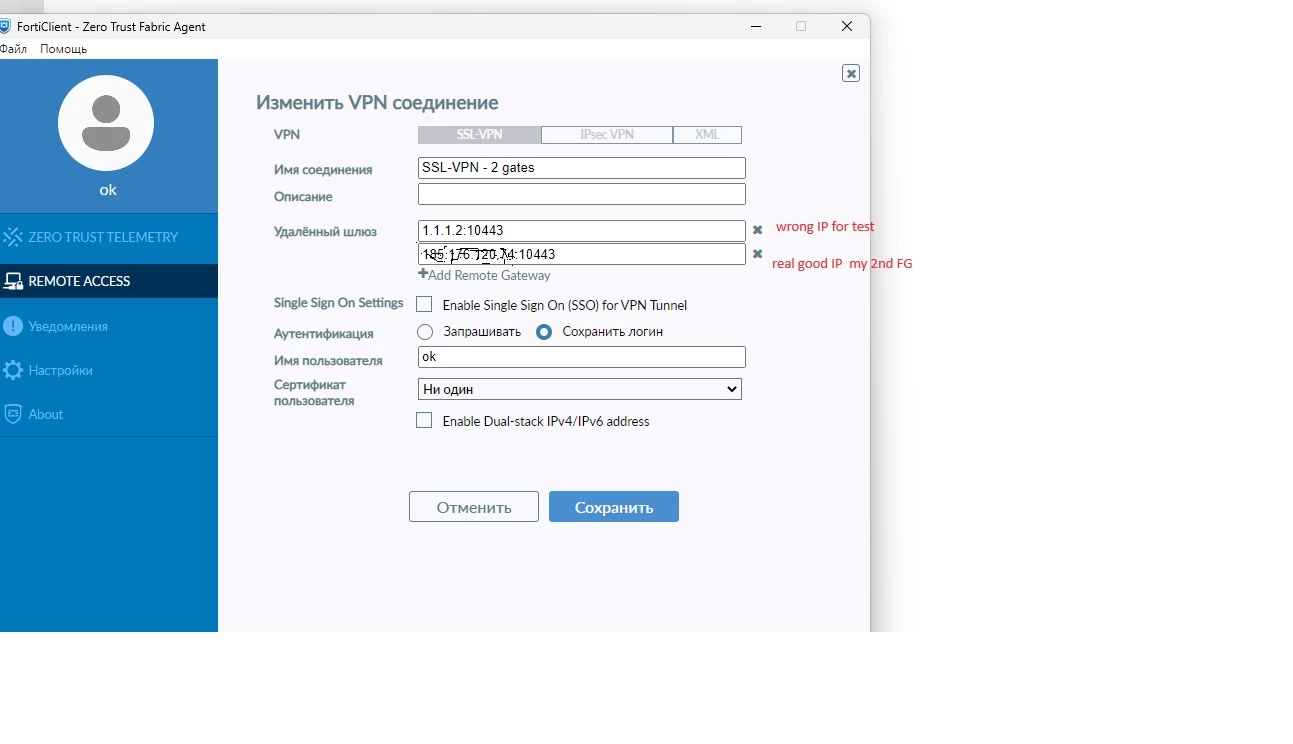Screen dimensions: 1293x744
Task: Click the Уведомления exclamation icon
Action: click(13, 326)
